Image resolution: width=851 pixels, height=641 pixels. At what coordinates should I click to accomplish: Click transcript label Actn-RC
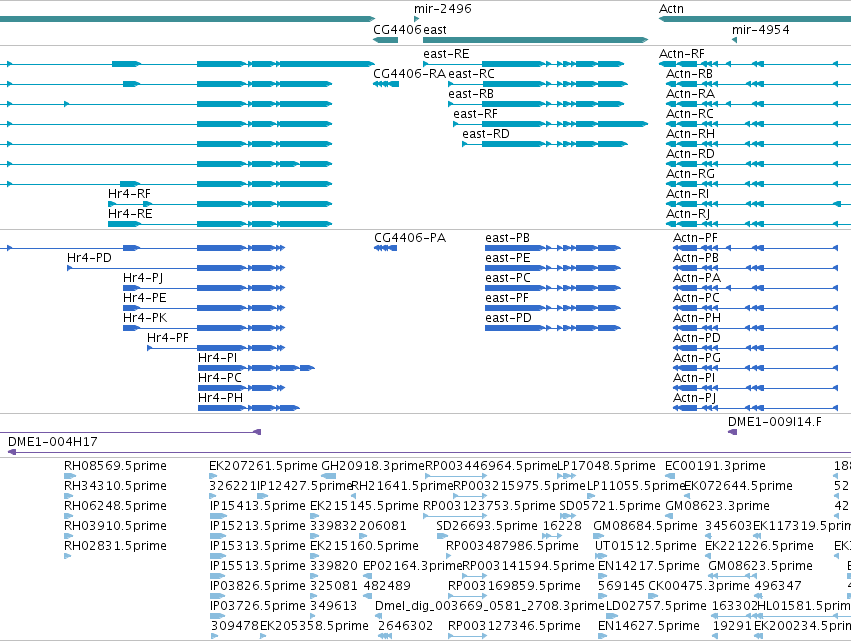pyautogui.click(x=689, y=114)
